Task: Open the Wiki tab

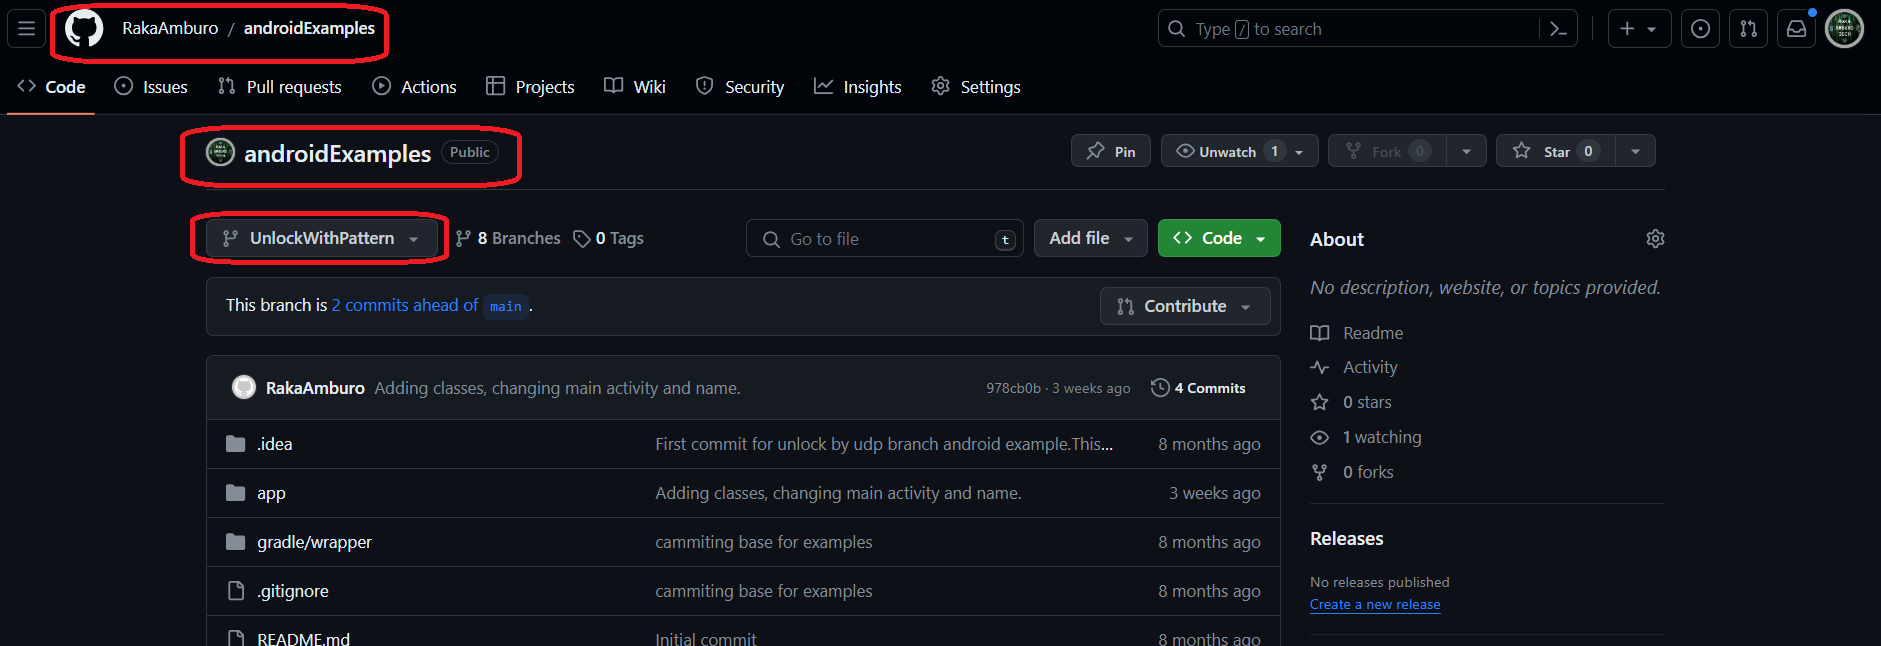Action: [635, 87]
